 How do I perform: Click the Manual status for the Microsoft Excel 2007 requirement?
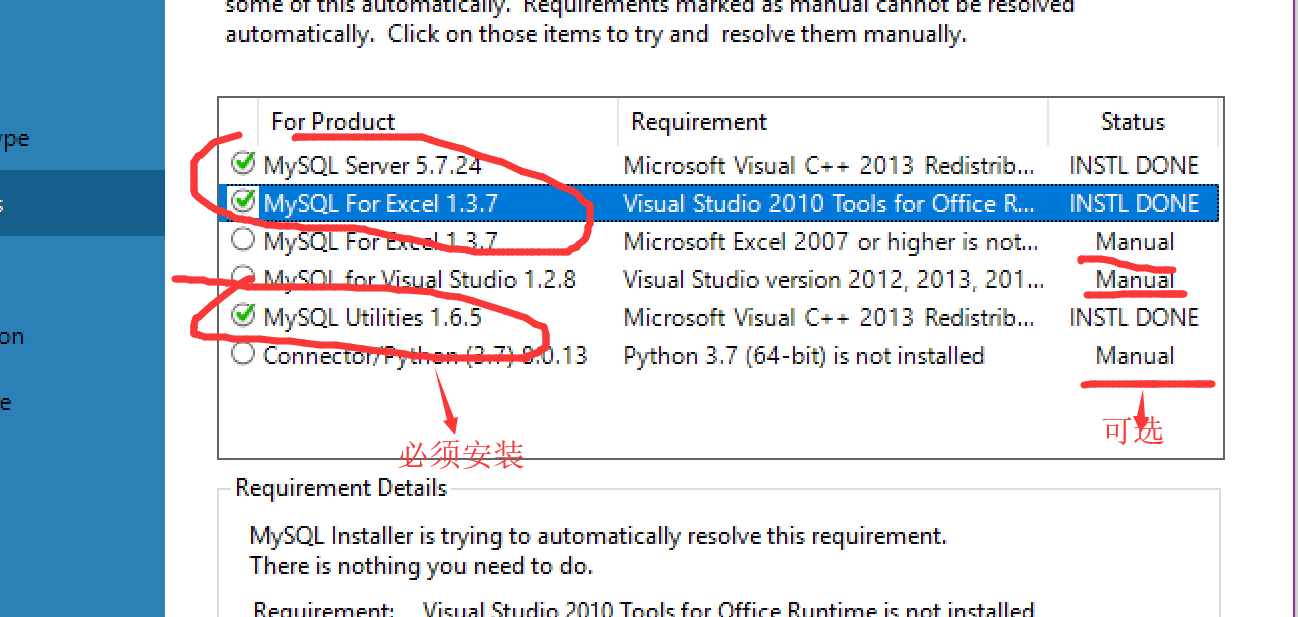(x=1135, y=241)
